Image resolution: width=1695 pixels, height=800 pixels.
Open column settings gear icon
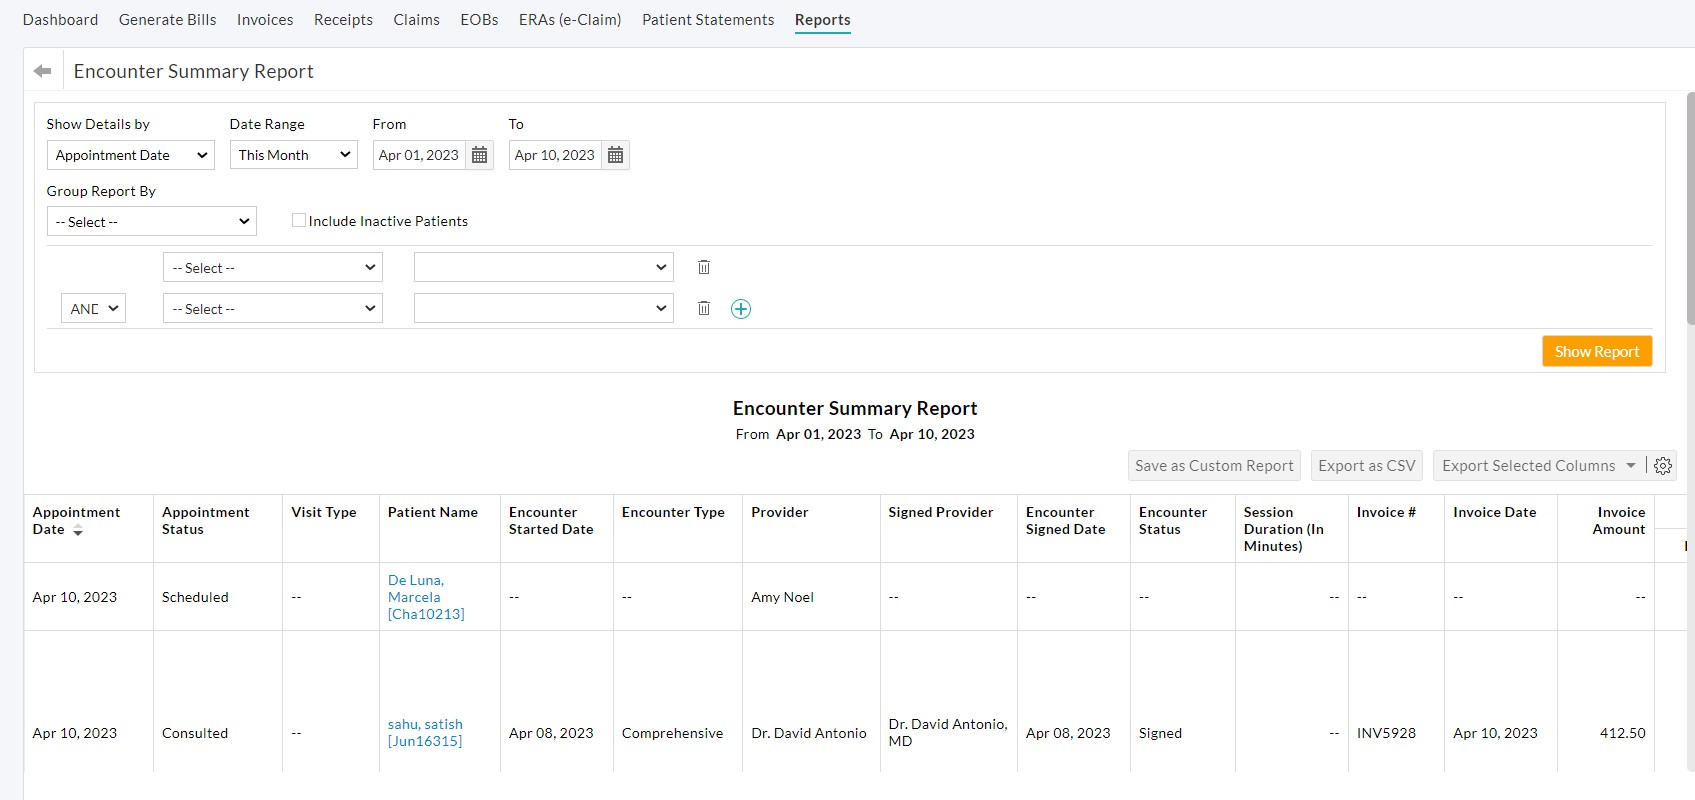1663,466
